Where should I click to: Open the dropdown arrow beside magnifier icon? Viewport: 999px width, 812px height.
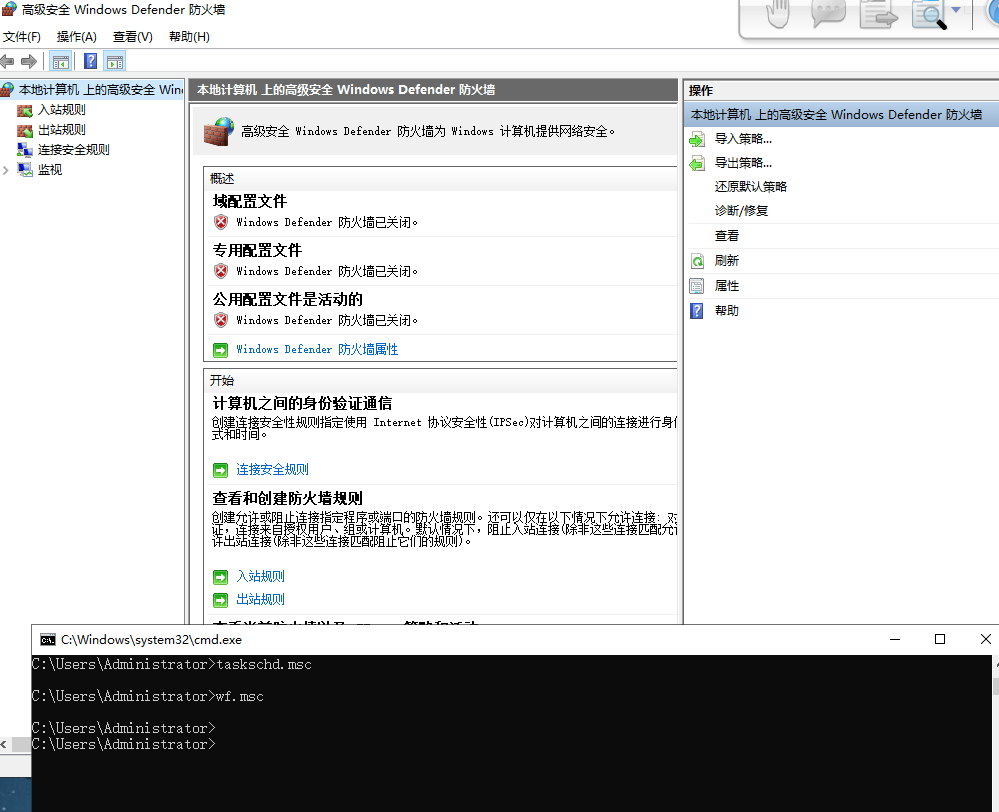(x=956, y=10)
